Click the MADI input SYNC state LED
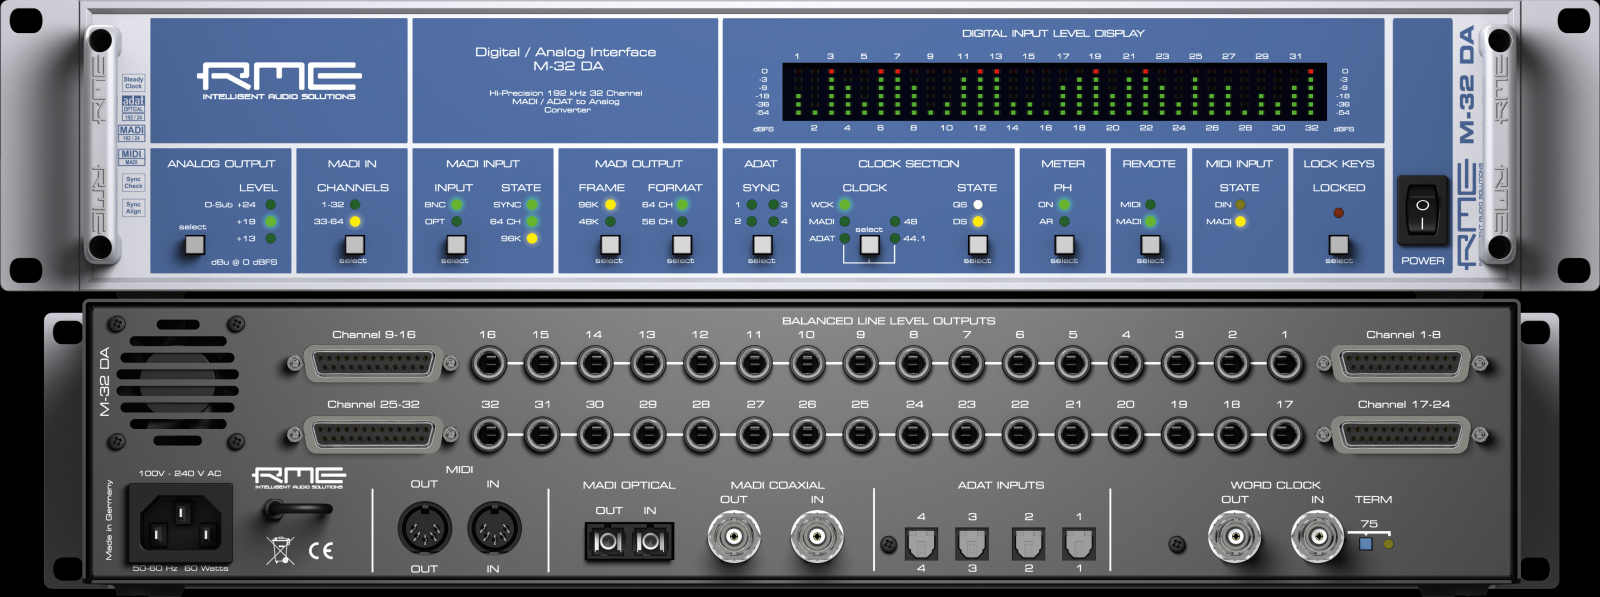Screen dimensions: 1600x597 click(532, 204)
